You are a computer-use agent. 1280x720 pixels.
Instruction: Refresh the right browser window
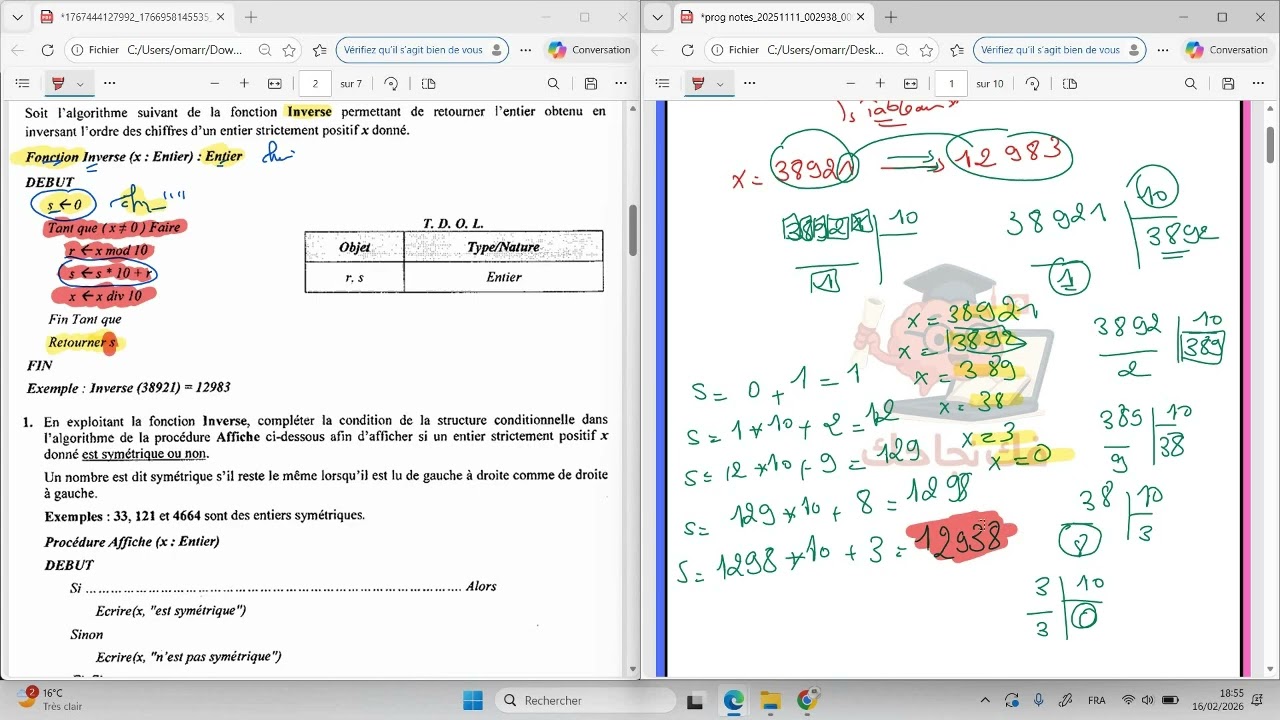click(x=687, y=50)
